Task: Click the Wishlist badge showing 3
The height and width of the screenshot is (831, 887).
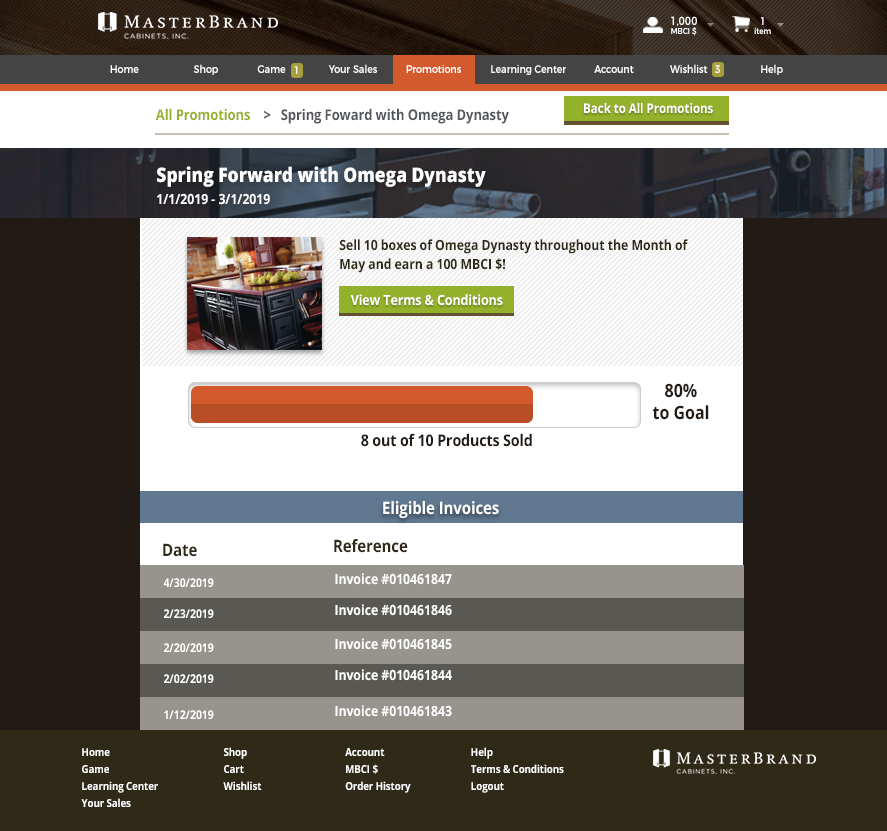Action: (717, 69)
